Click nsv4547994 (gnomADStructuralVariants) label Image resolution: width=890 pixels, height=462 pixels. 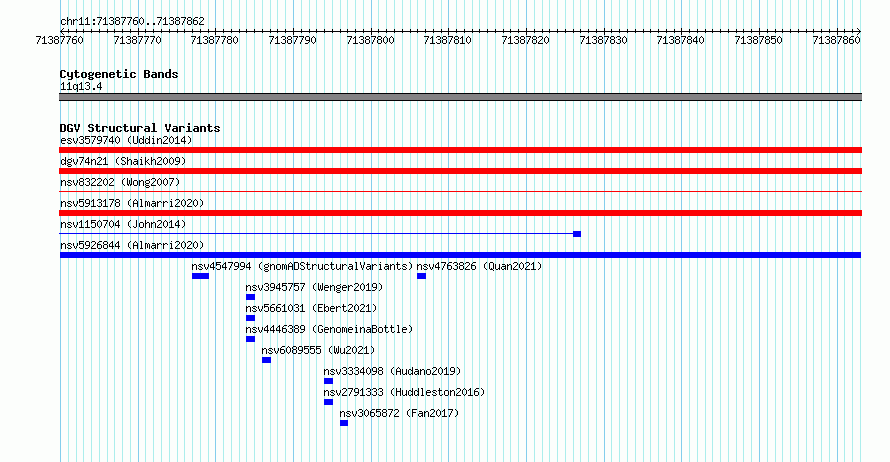pyautogui.click(x=302, y=266)
